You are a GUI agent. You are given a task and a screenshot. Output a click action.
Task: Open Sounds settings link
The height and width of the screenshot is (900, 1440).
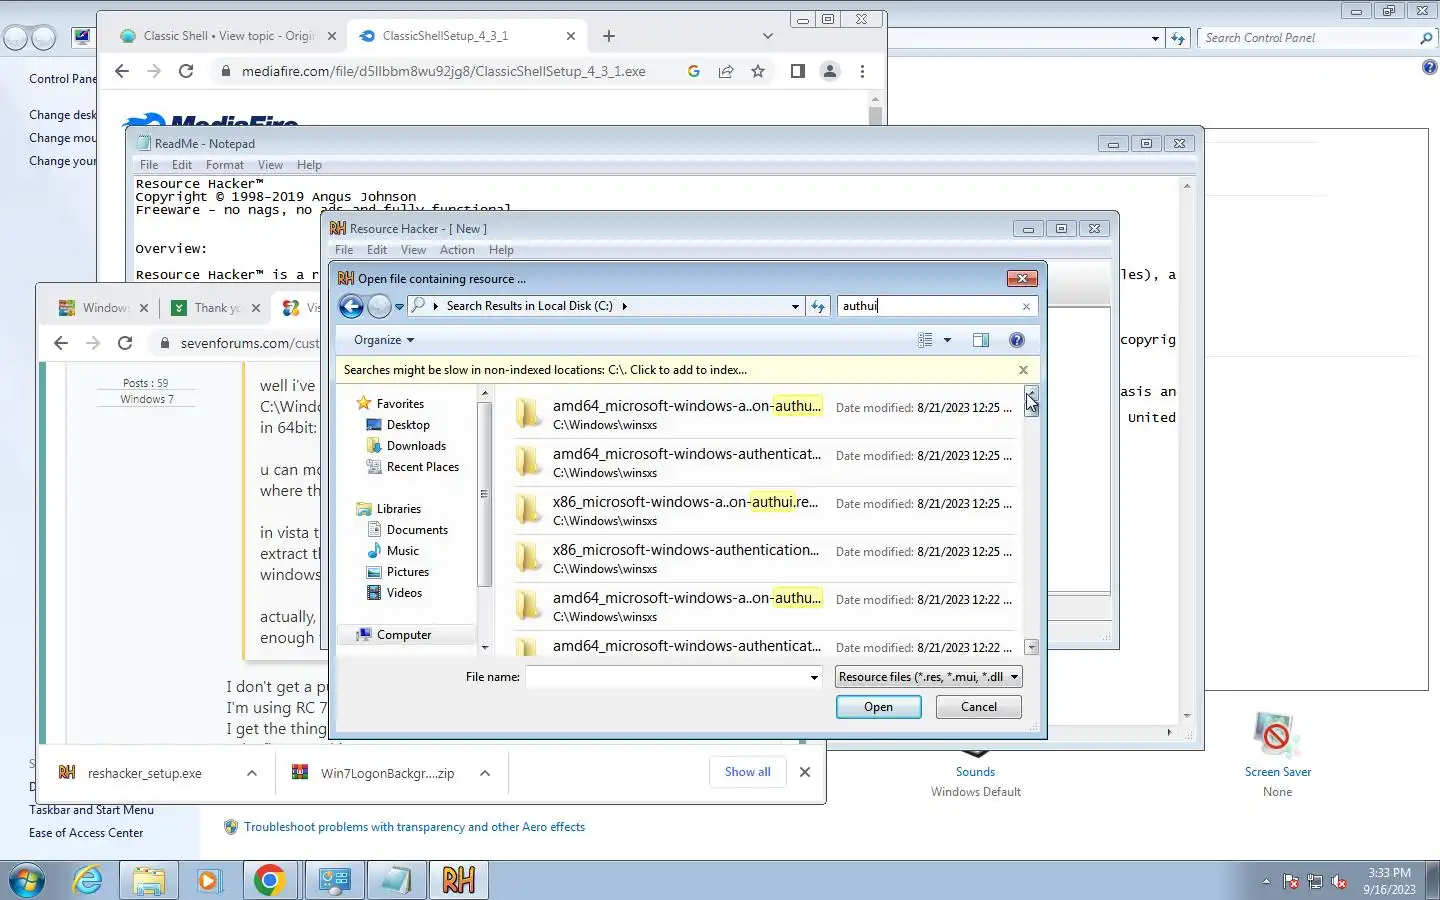(975, 772)
